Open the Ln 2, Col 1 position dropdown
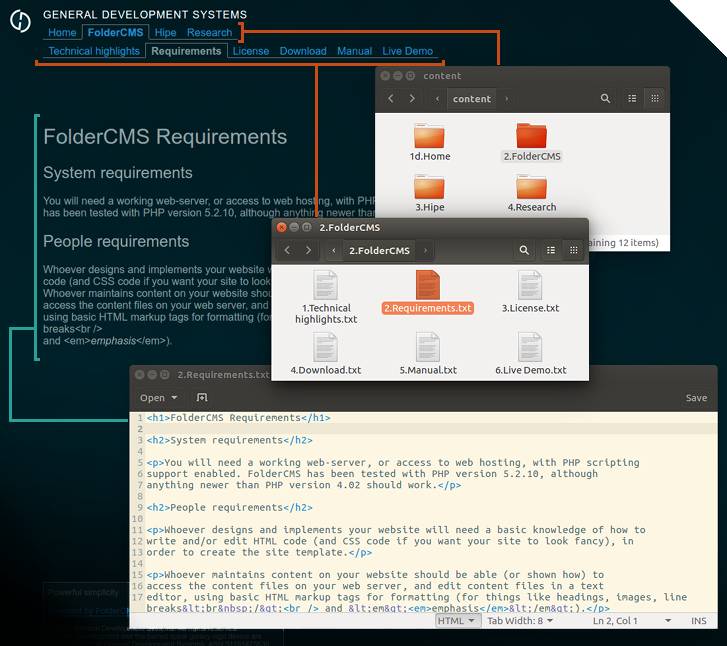Image resolution: width=727 pixels, height=646 pixels. click(631, 621)
